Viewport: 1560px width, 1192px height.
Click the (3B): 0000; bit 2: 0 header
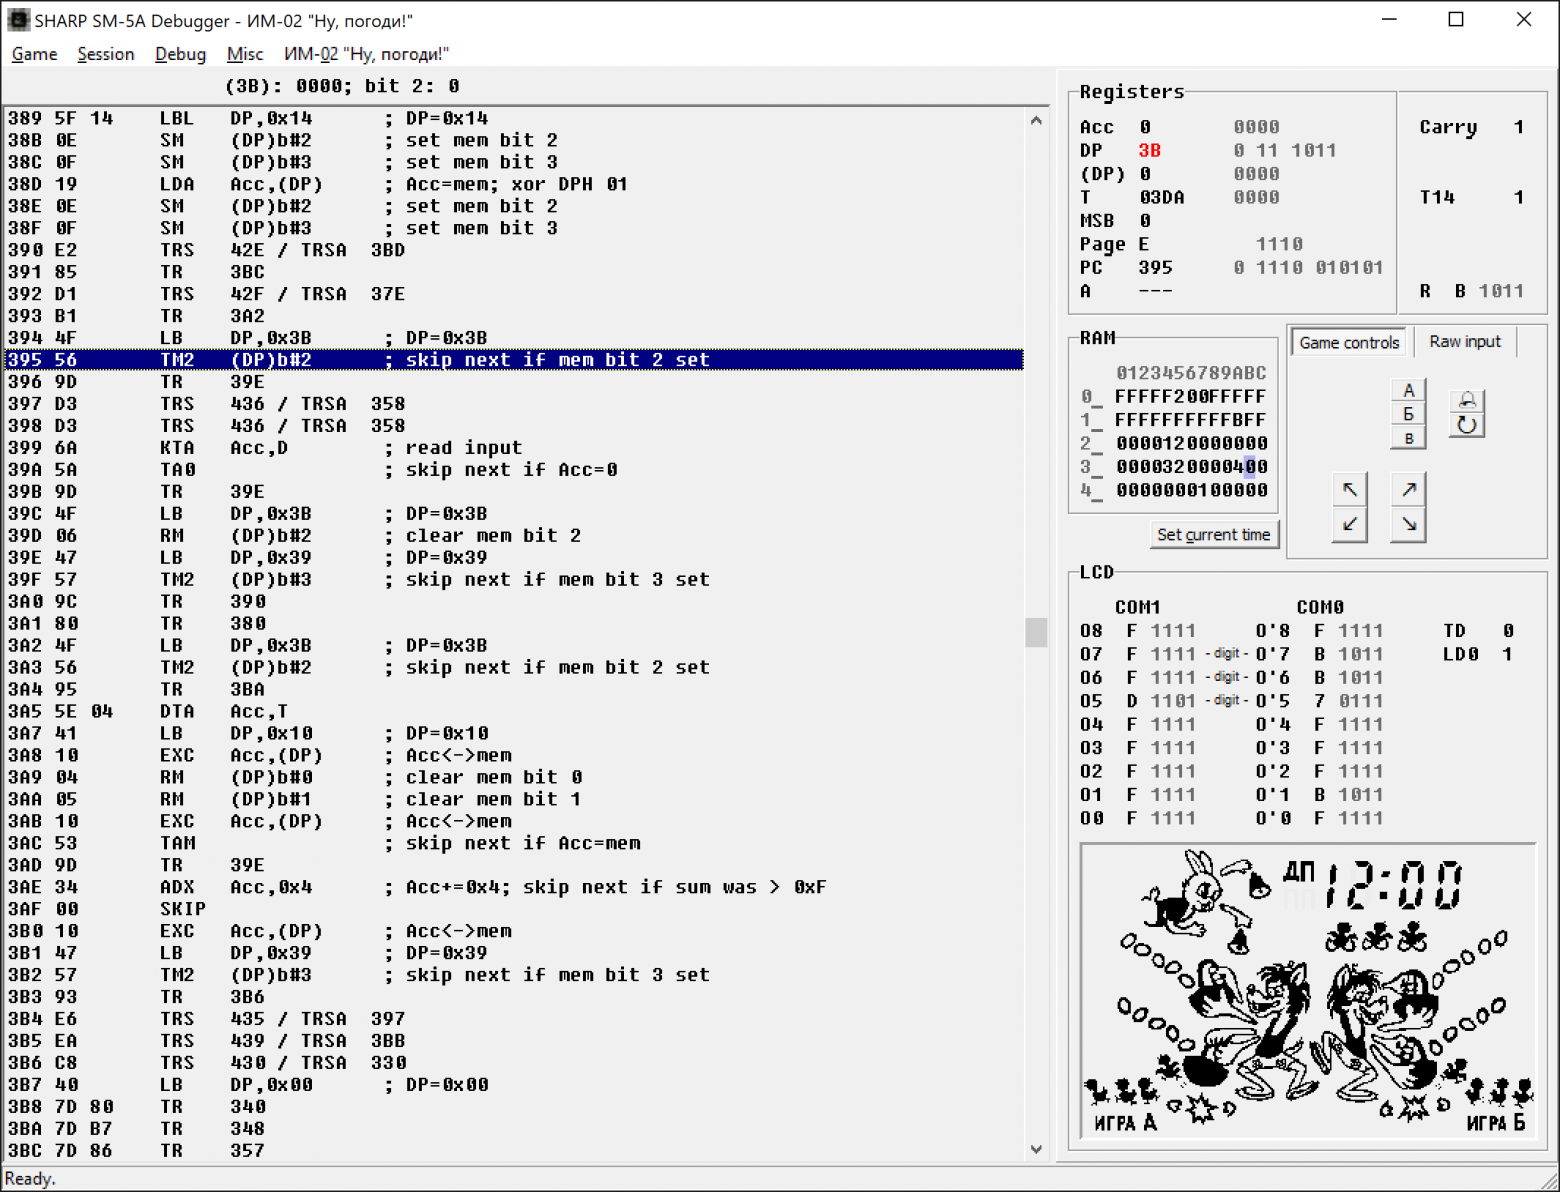[342, 86]
